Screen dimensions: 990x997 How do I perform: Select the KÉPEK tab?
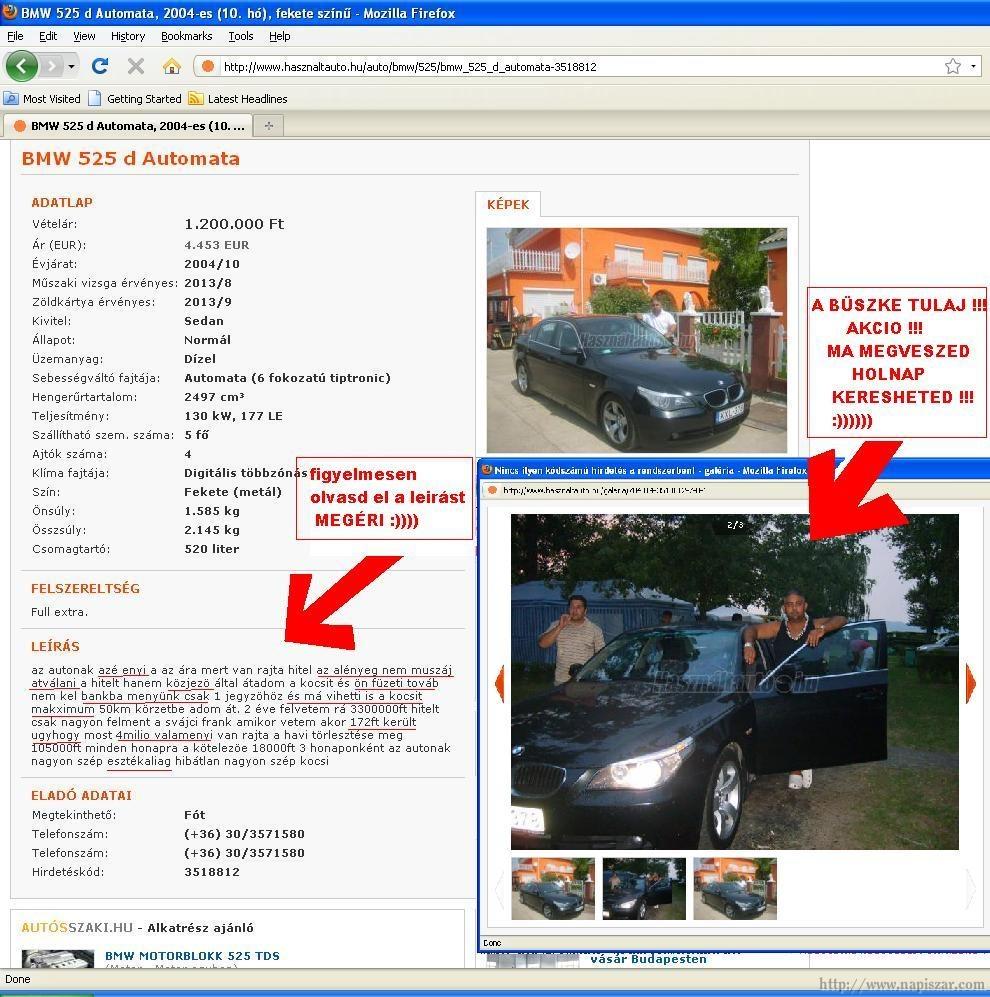(508, 204)
